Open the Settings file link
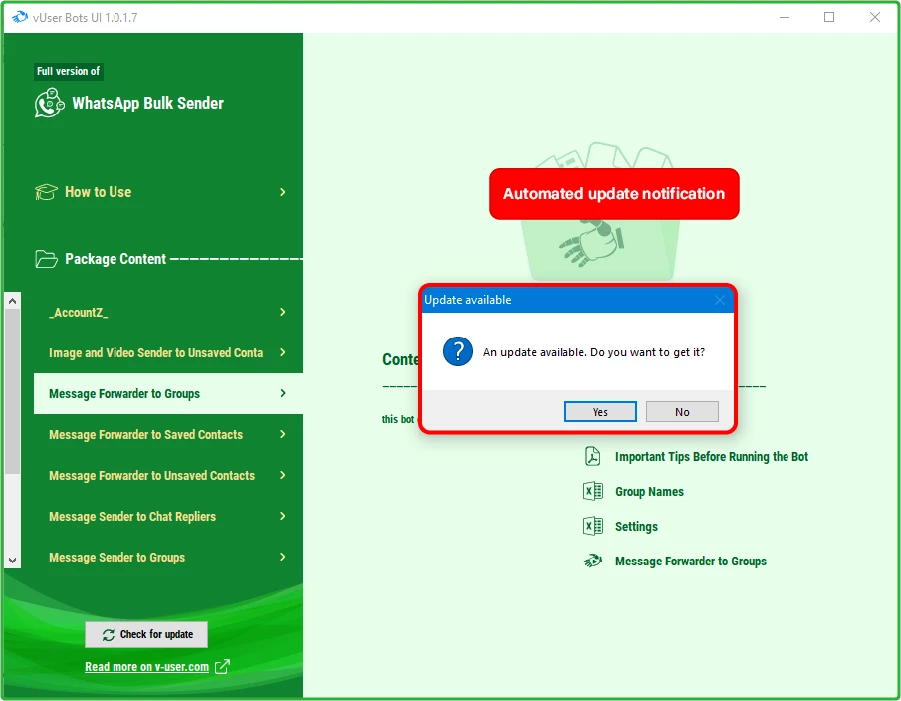901x701 pixels. [x=636, y=526]
